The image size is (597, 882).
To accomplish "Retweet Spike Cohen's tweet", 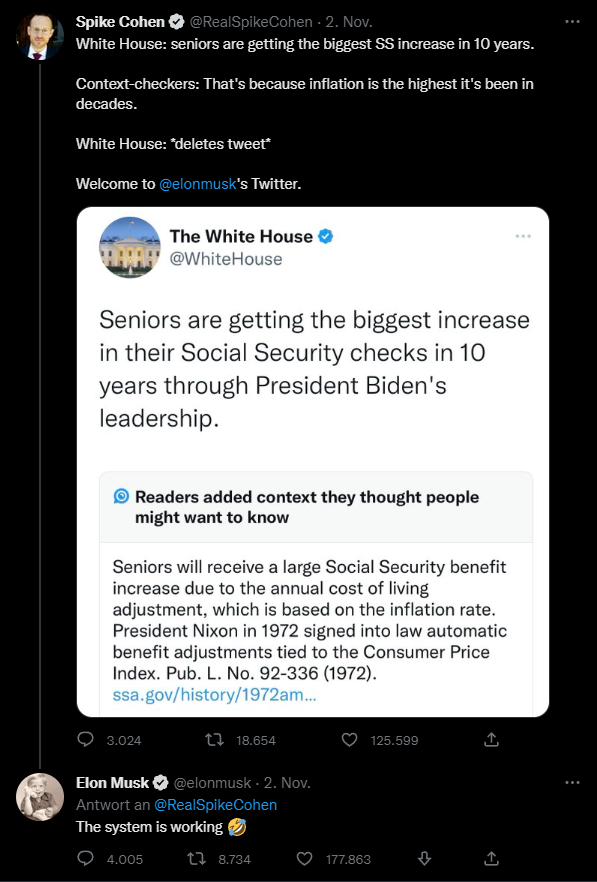I will (x=214, y=739).
